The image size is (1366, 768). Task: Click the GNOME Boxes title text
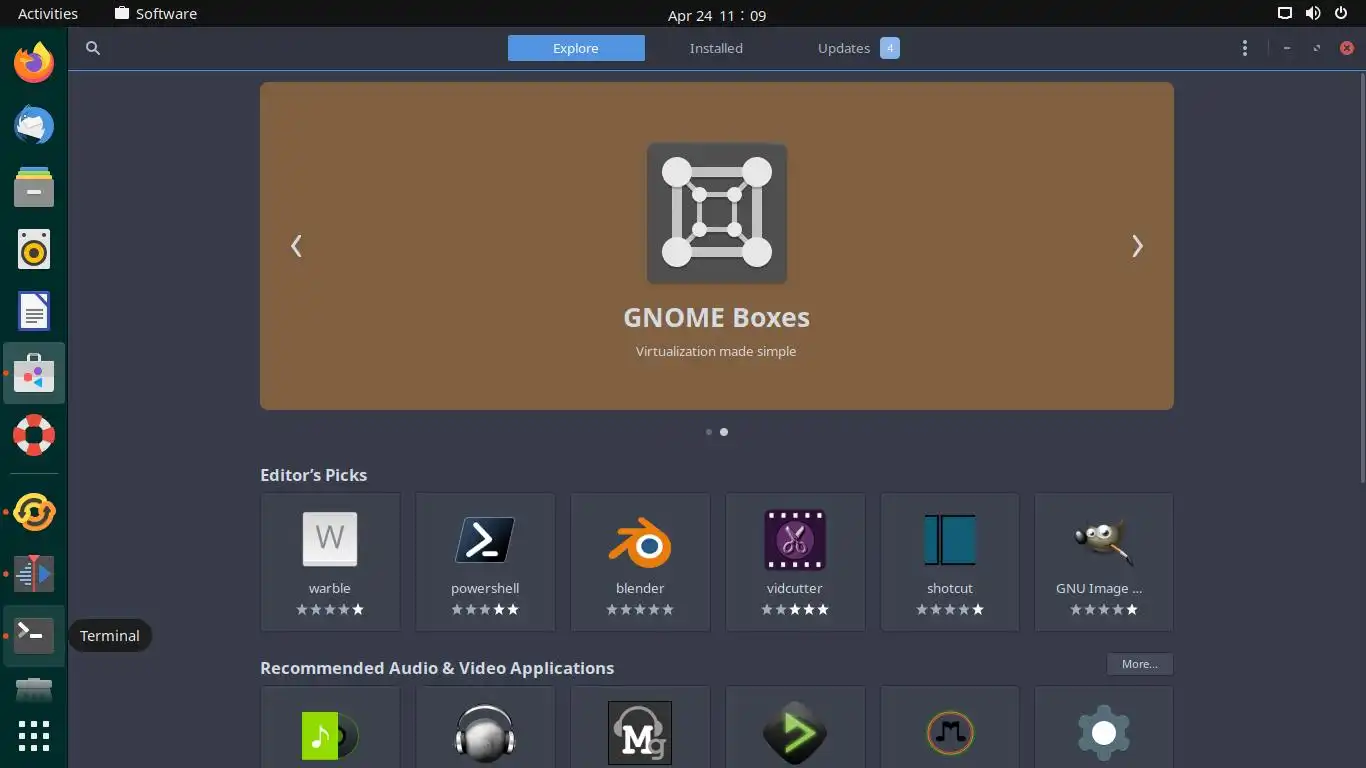pyautogui.click(x=717, y=318)
